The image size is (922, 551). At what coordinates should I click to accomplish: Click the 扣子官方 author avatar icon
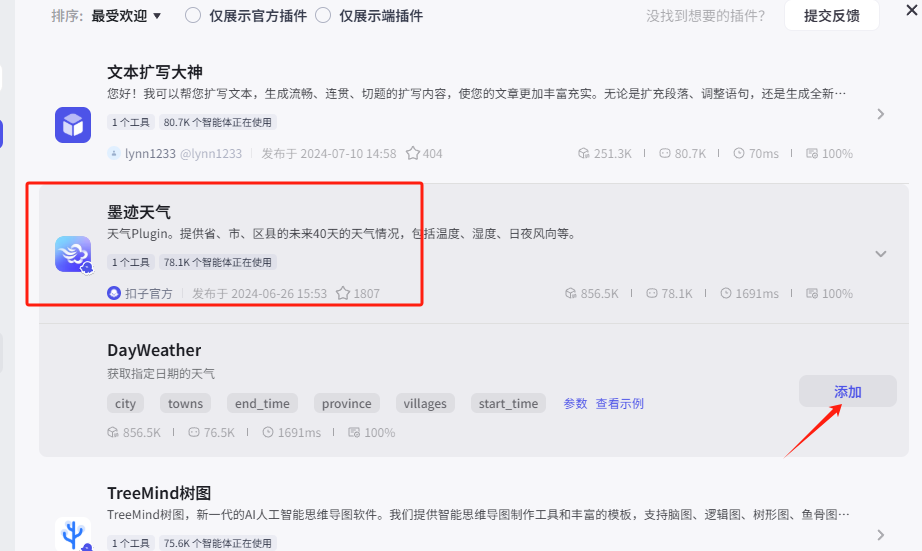(114, 293)
